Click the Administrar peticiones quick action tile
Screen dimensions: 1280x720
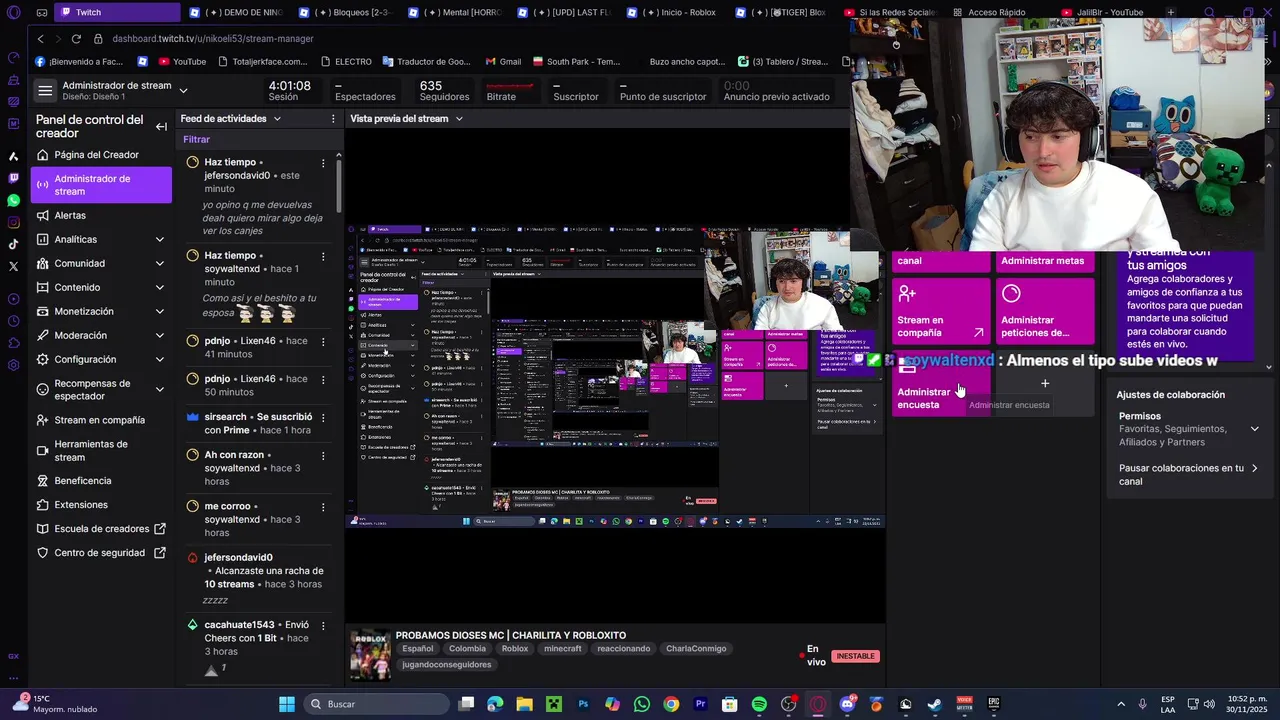point(1045,311)
